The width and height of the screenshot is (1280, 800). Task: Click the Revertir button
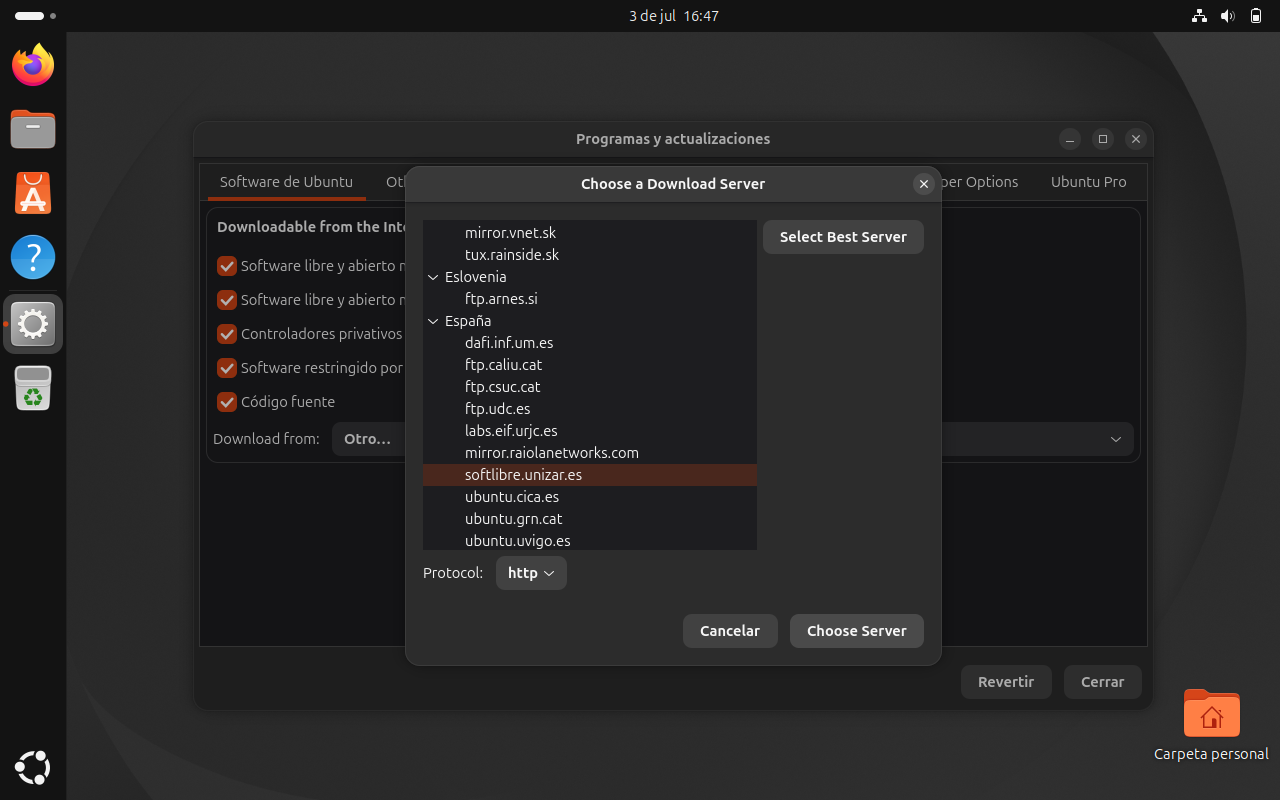[x=1006, y=682]
